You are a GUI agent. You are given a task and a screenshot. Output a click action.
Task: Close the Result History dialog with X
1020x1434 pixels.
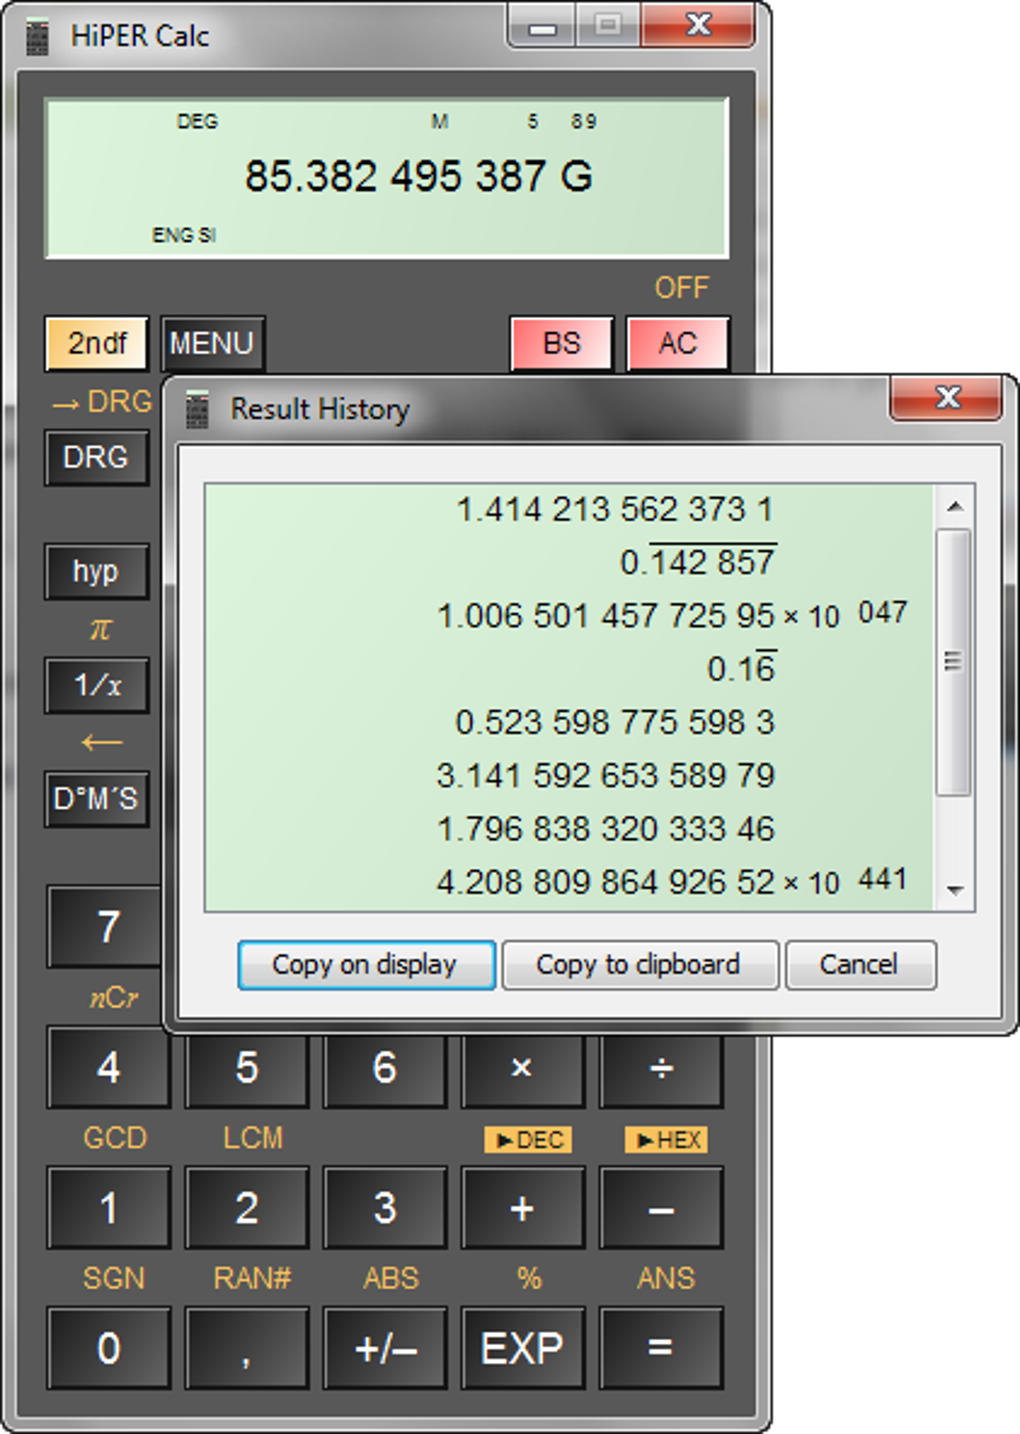tap(946, 397)
